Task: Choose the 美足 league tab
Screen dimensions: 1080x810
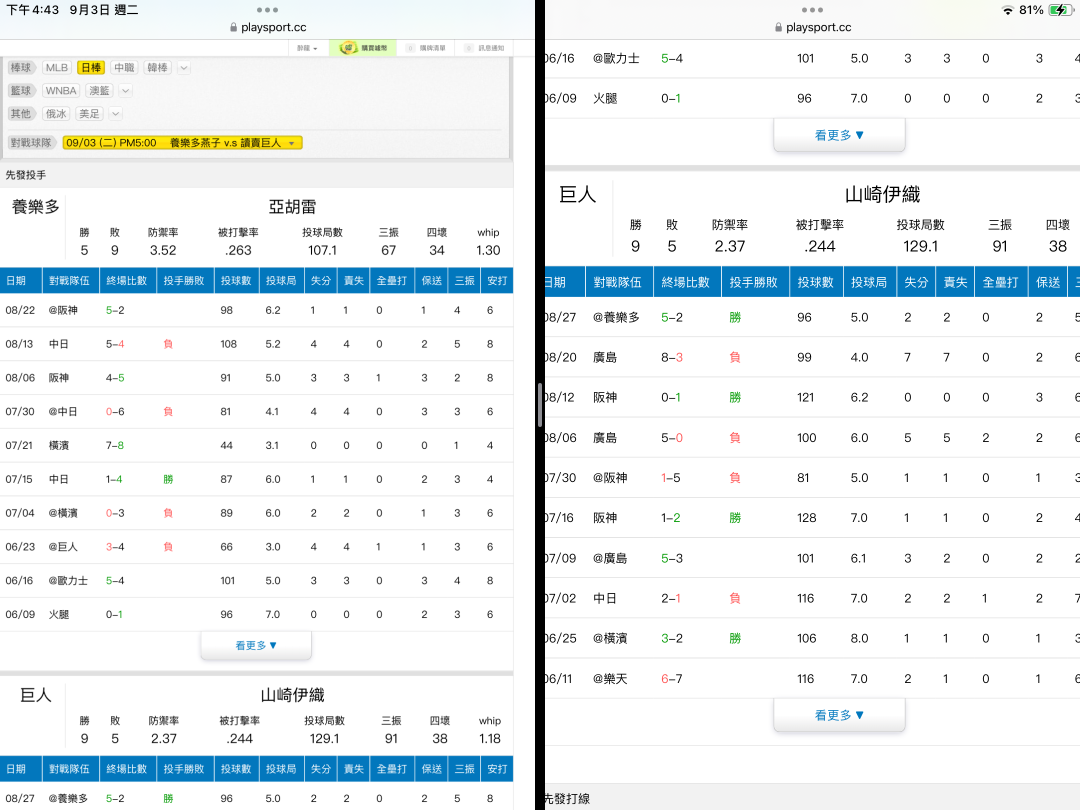Action: [x=90, y=114]
